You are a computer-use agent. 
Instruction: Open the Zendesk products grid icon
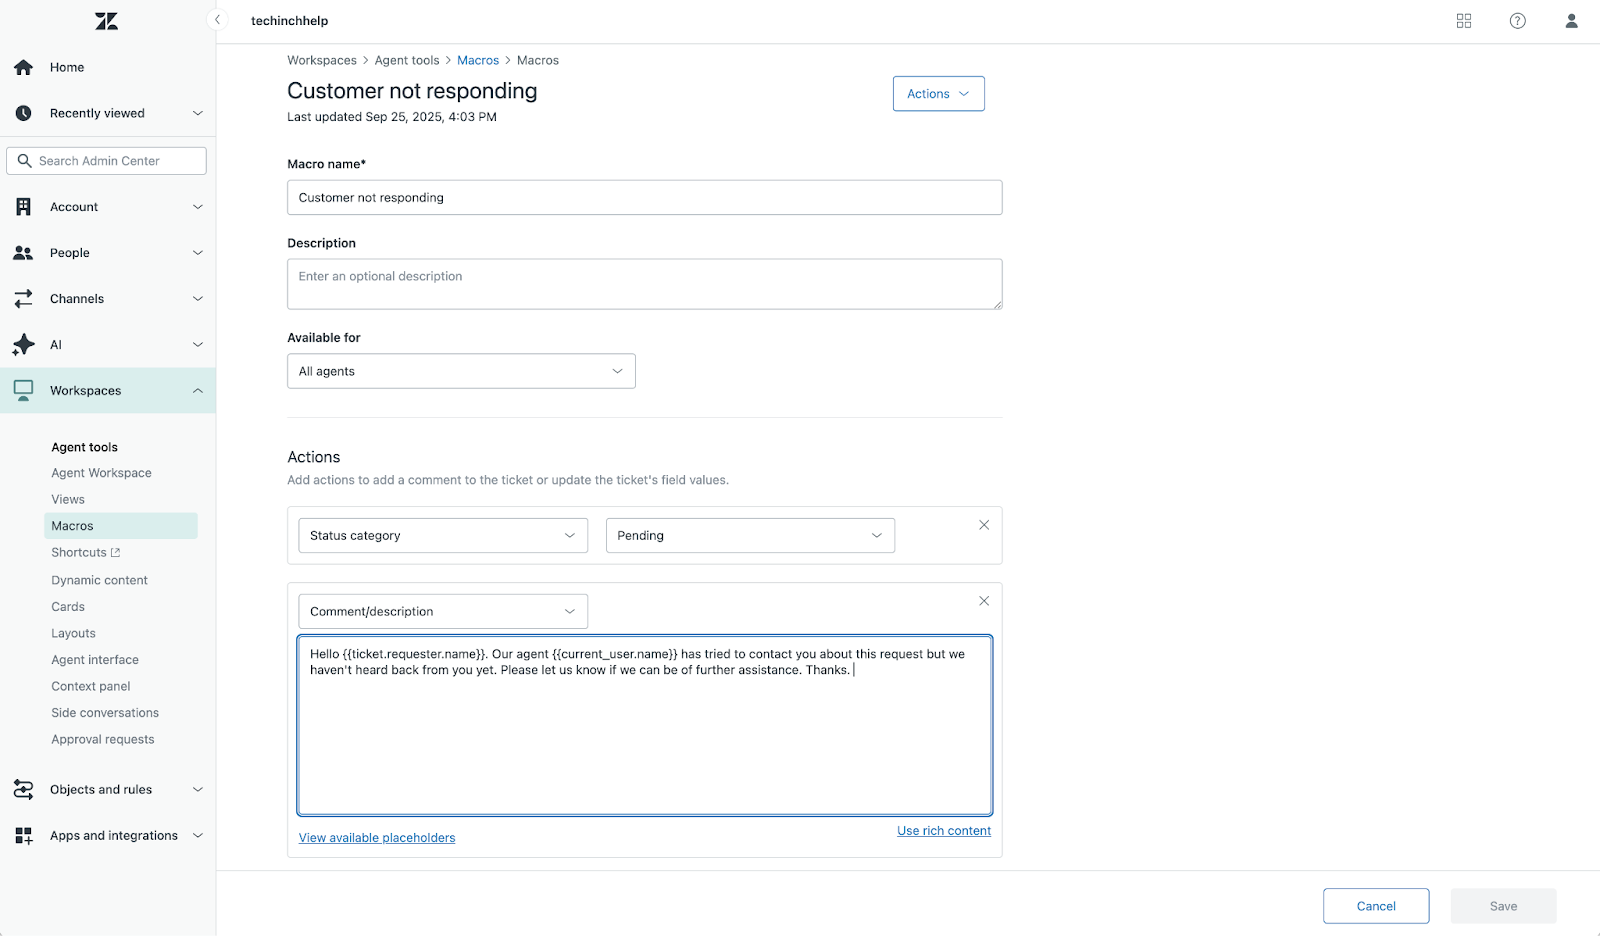pos(1464,20)
